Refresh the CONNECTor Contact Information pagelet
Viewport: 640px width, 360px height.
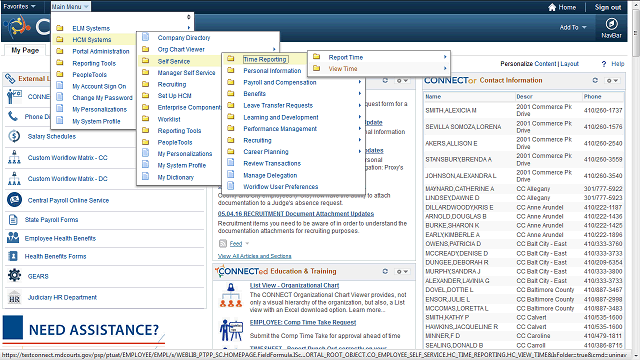(x=595, y=80)
